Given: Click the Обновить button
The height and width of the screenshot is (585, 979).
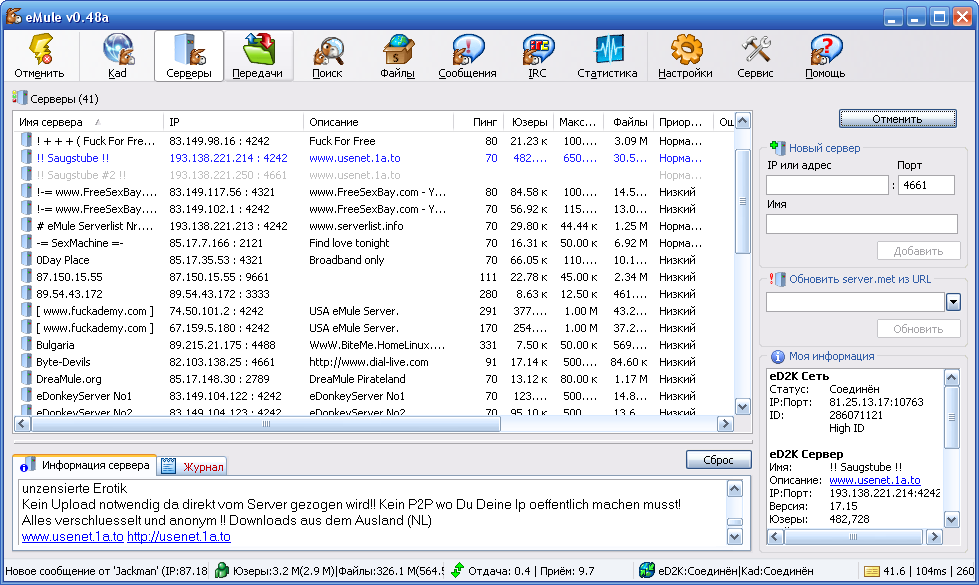Looking at the screenshot, I should click(918, 329).
